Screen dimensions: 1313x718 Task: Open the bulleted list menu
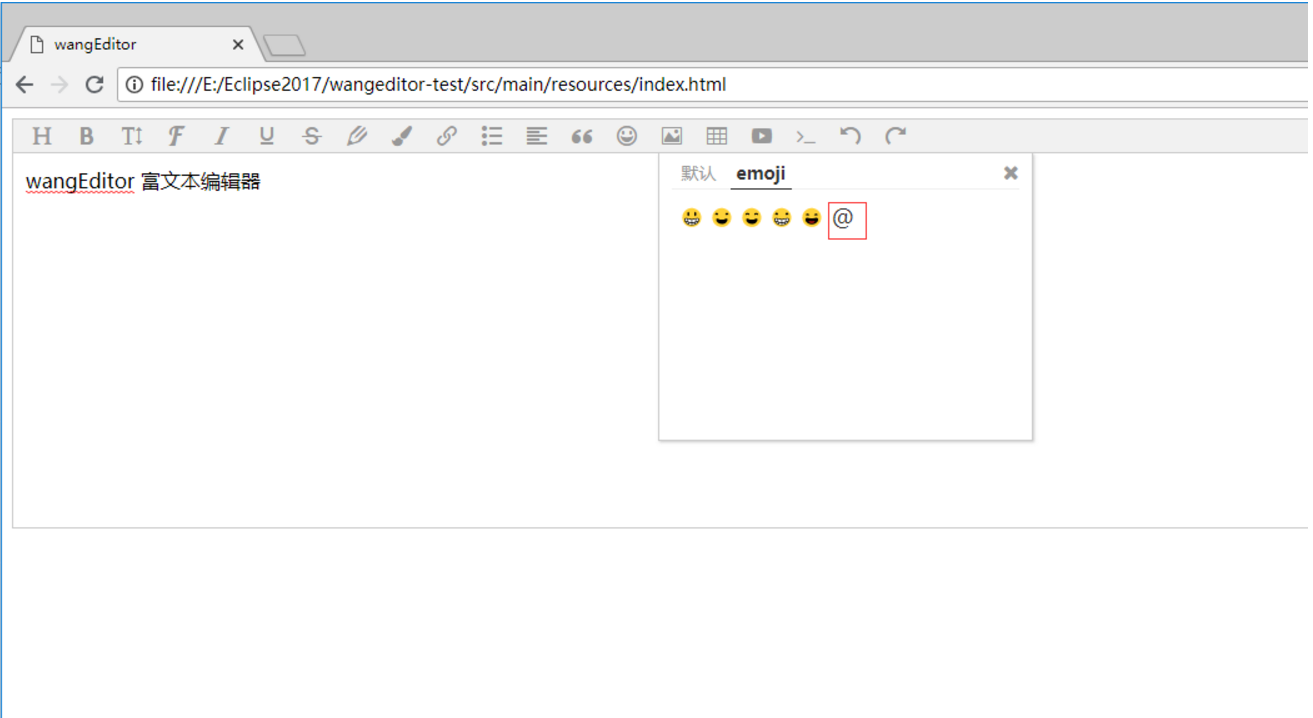coord(492,136)
